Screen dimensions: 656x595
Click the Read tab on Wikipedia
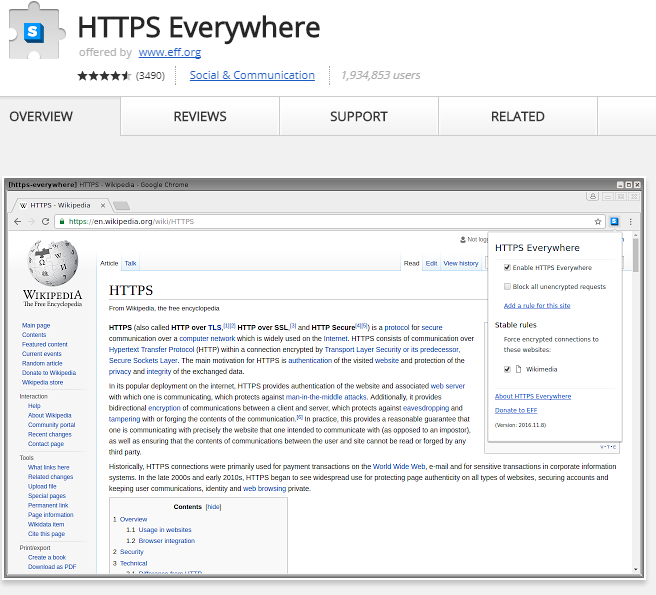click(411, 263)
